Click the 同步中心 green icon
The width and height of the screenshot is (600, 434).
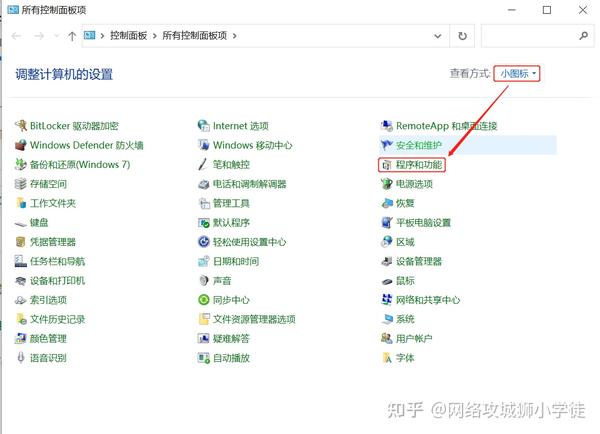pos(204,300)
